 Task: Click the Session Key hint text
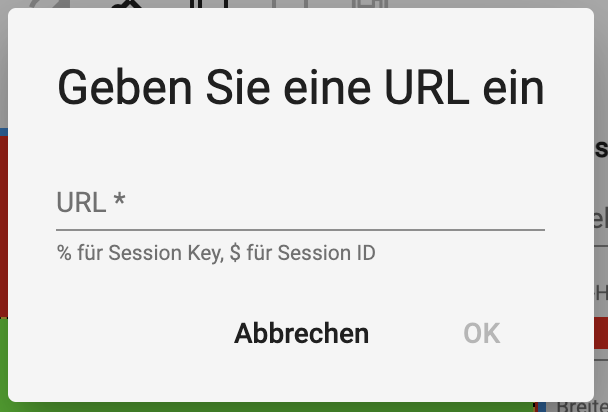[x=216, y=253]
